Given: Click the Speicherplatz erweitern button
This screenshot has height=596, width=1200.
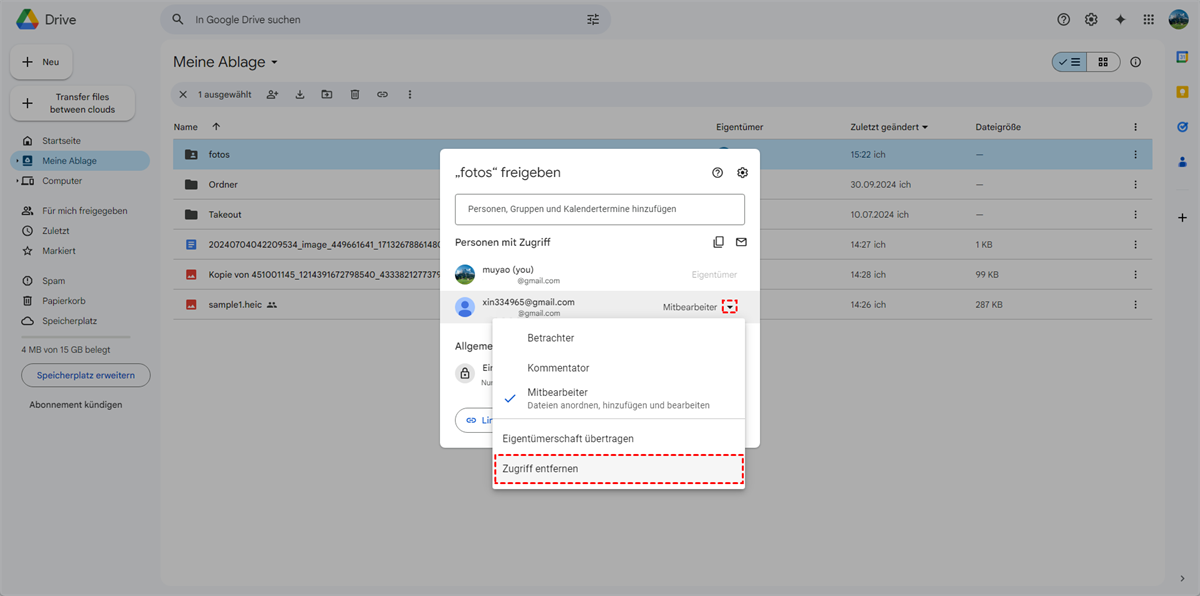Looking at the screenshot, I should pyautogui.click(x=85, y=375).
